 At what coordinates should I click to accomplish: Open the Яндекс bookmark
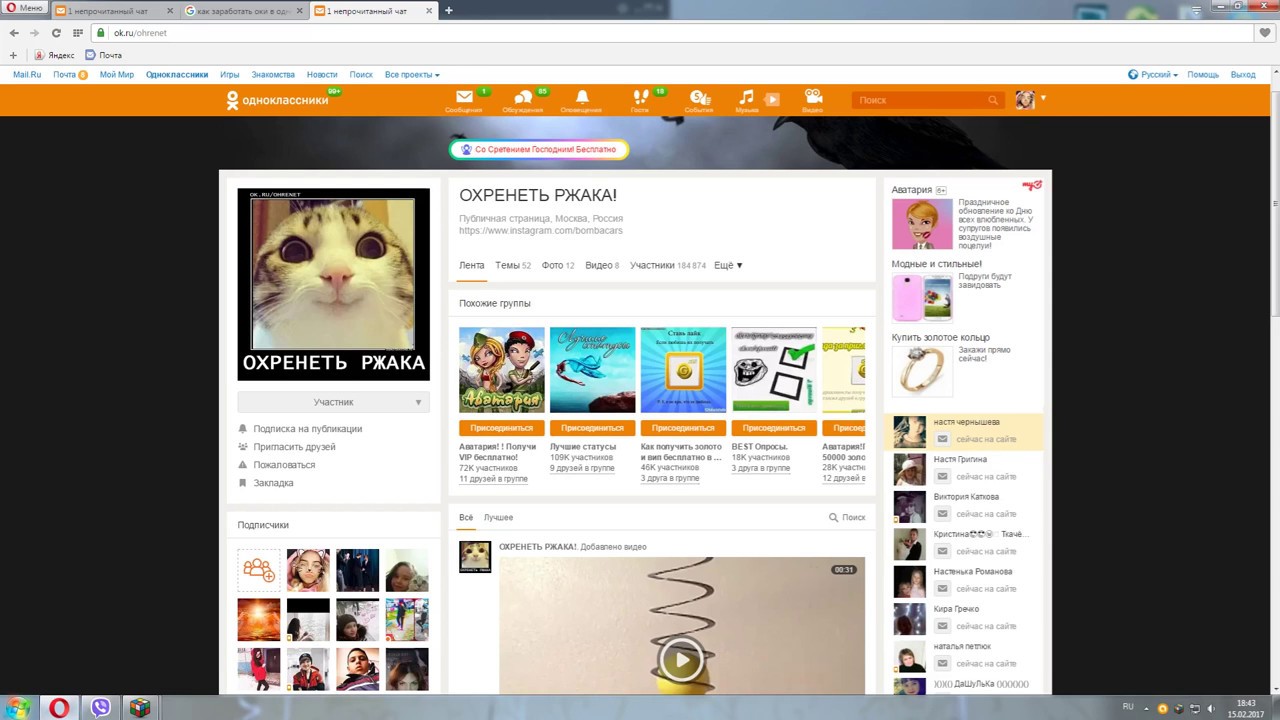click(54, 55)
